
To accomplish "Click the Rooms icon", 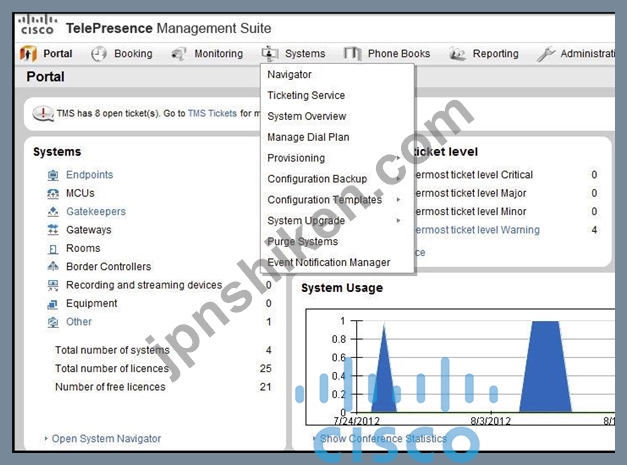I will tap(53, 249).
